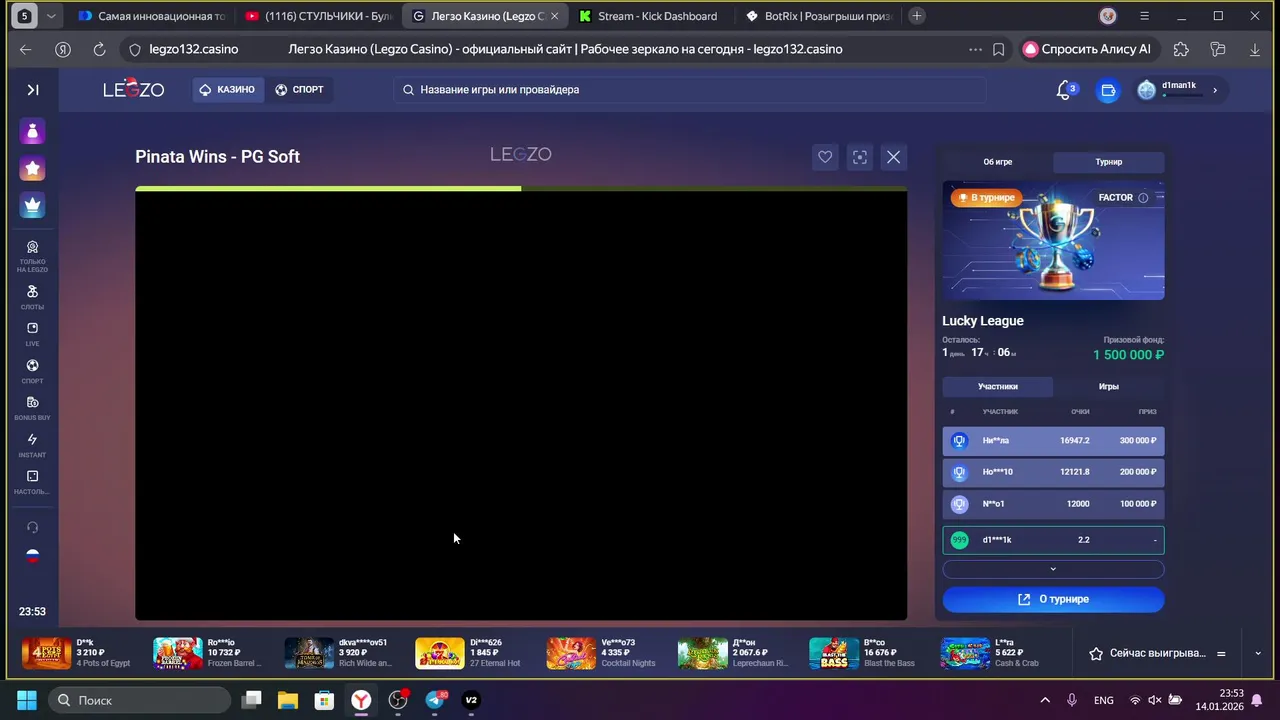The height and width of the screenshot is (720, 1280).
Task: Select the d1***1k leaderboard row
Action: tap(1053, 540)
